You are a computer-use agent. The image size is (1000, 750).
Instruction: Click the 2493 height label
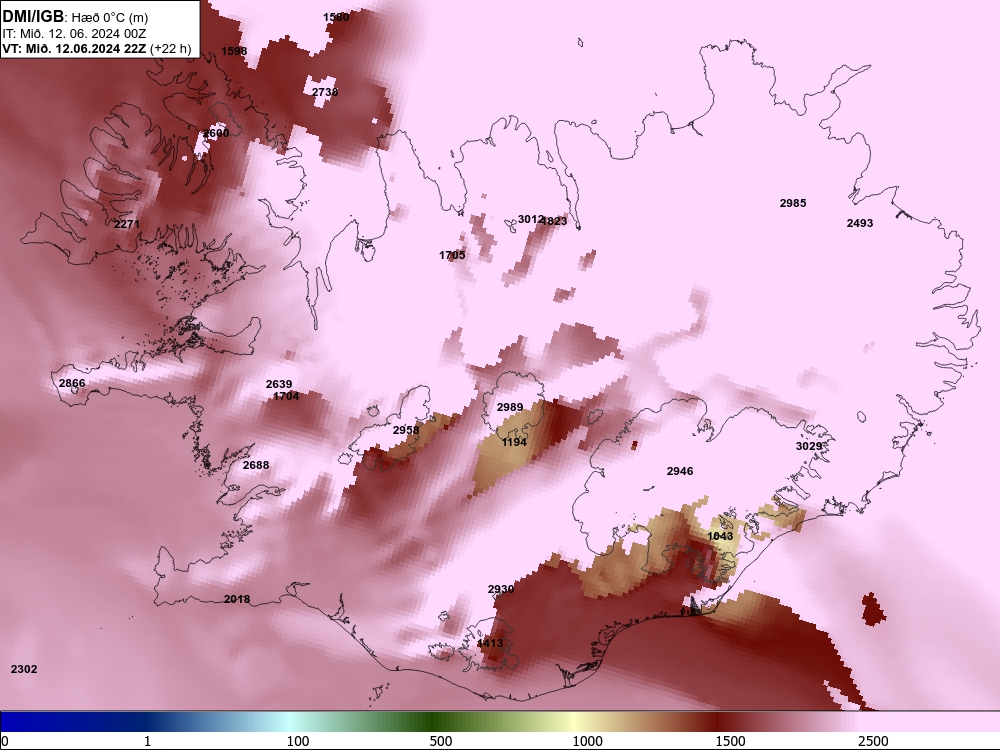[860, 223]
